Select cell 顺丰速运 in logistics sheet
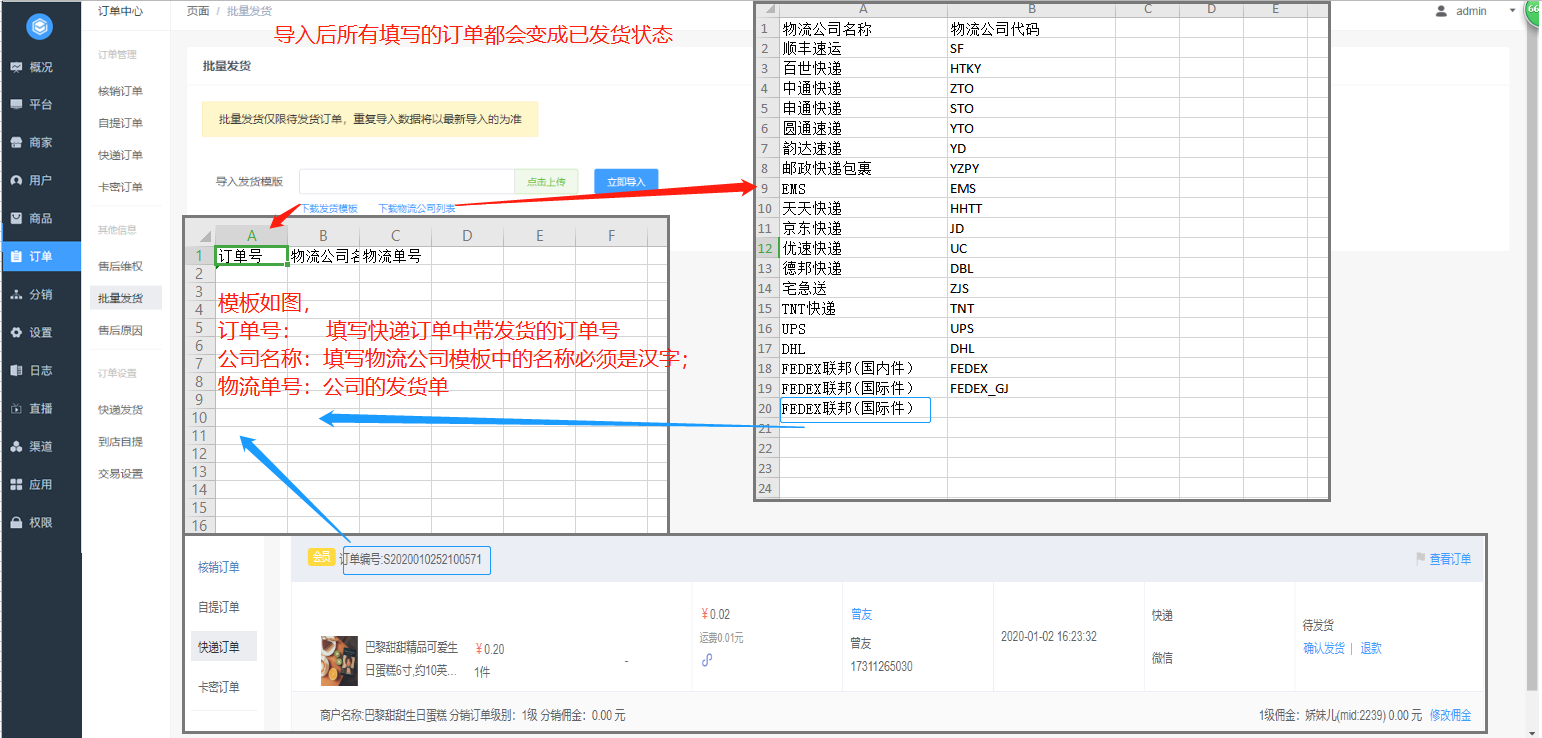The image size is (1542, 738). 863,48
